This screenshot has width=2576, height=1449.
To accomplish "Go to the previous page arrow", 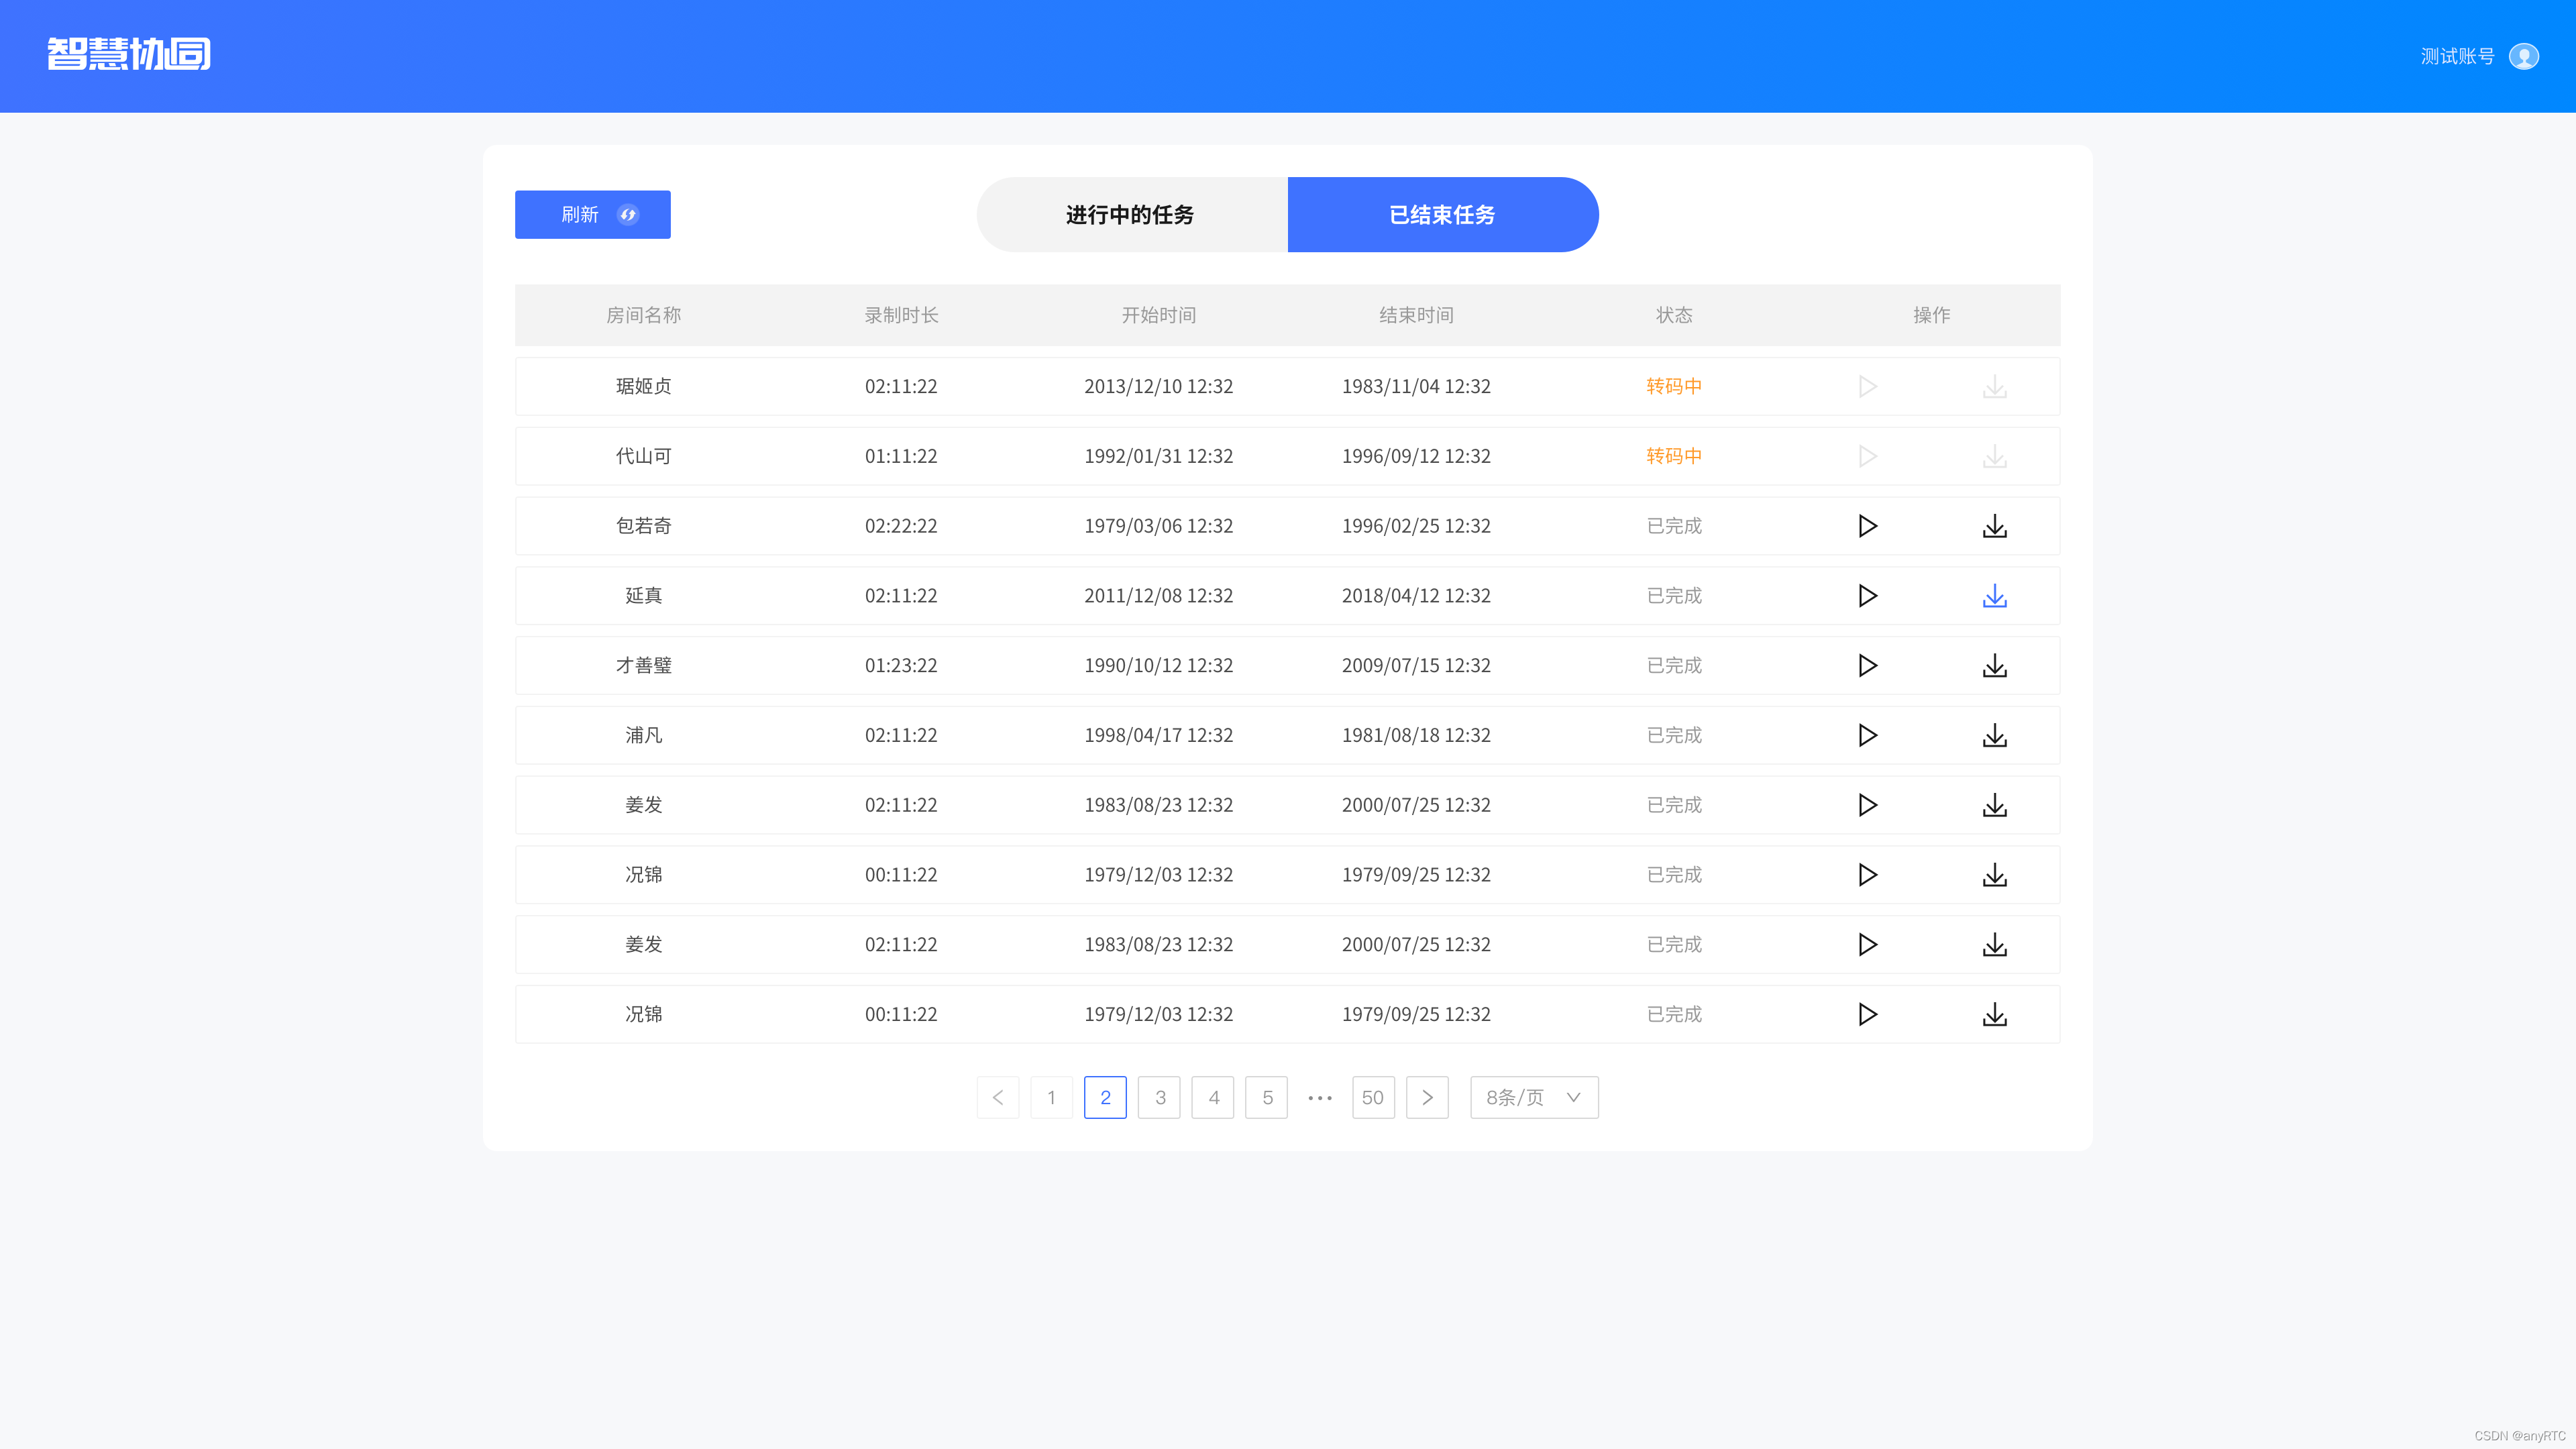I will pos(997,1097).
